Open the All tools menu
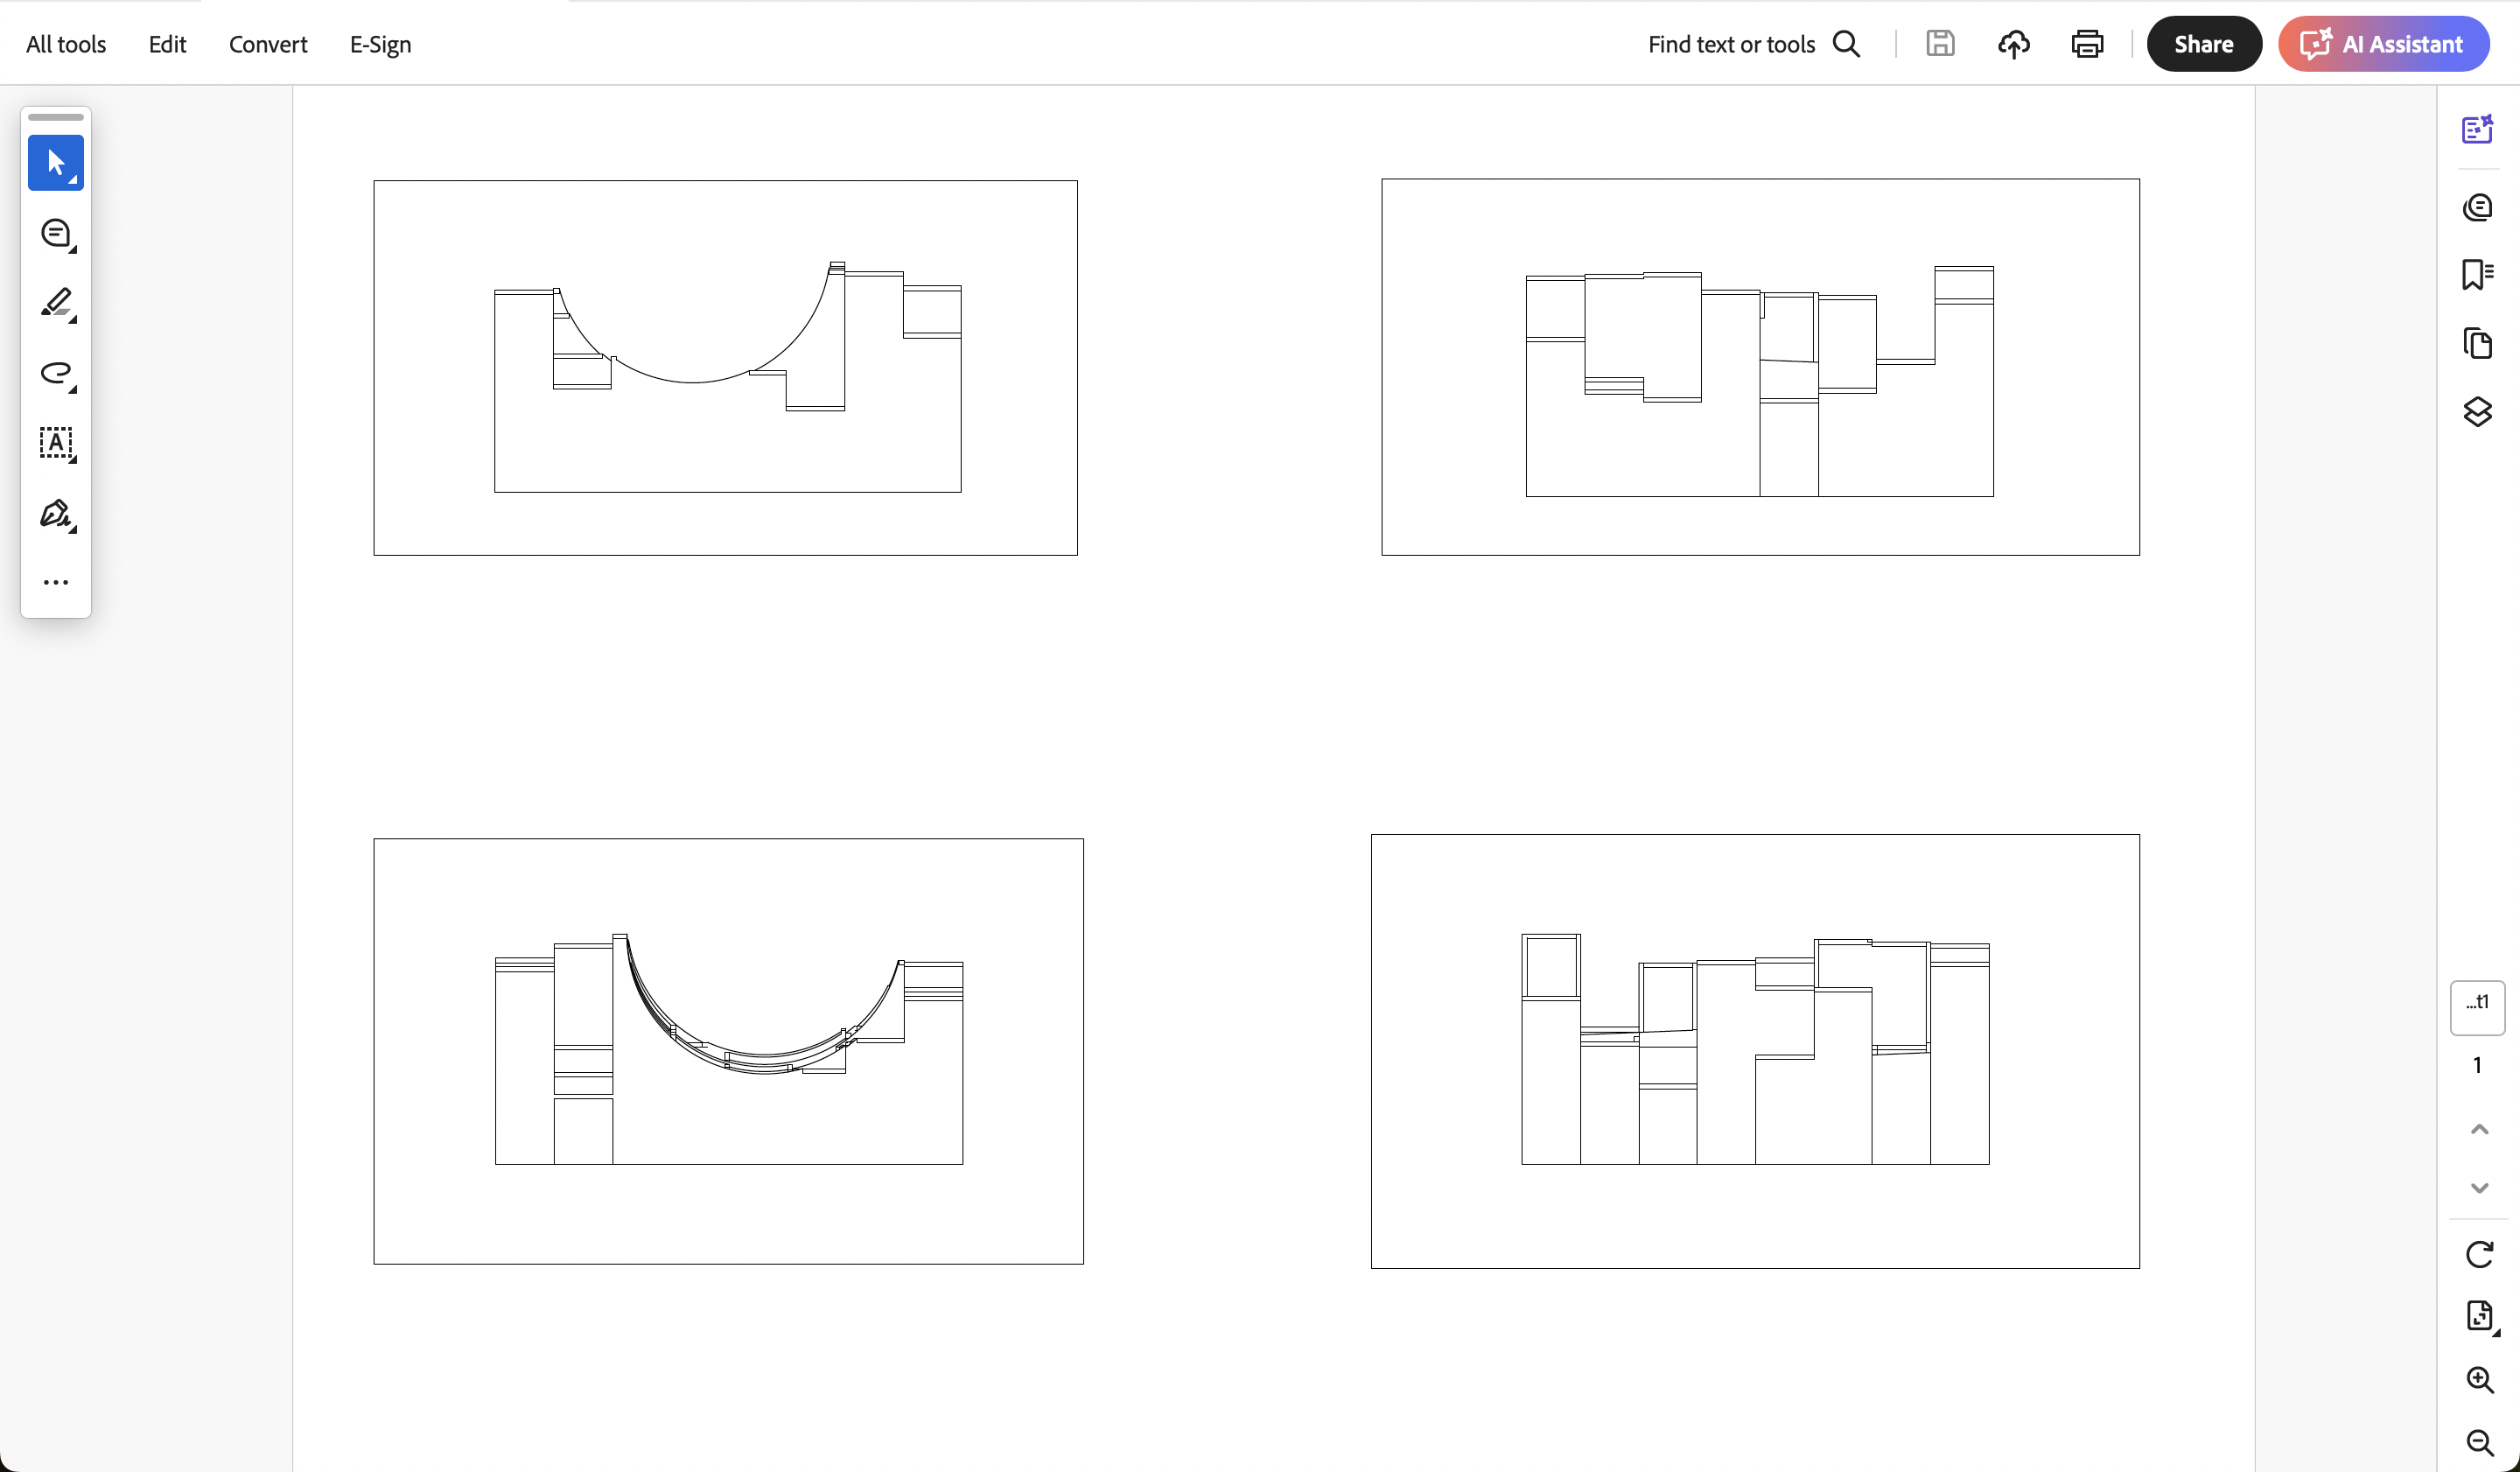2520x1472 pixels. coord(66,44)
